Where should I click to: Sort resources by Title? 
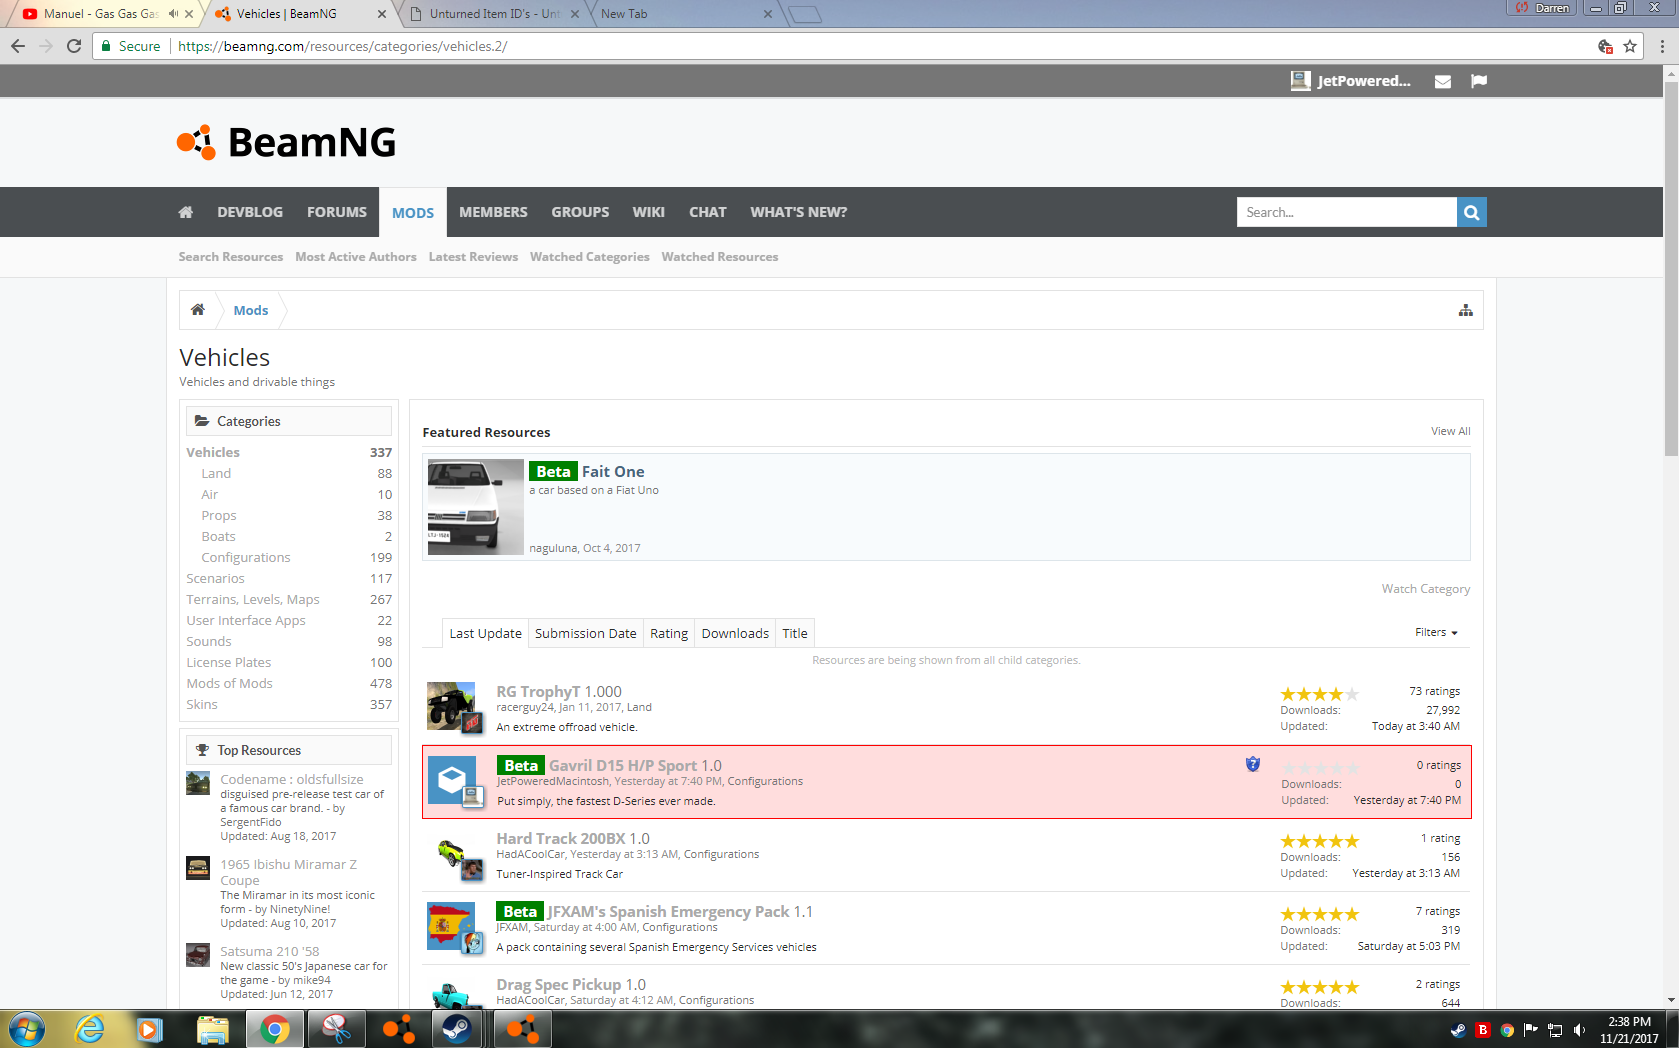(795, 633)
